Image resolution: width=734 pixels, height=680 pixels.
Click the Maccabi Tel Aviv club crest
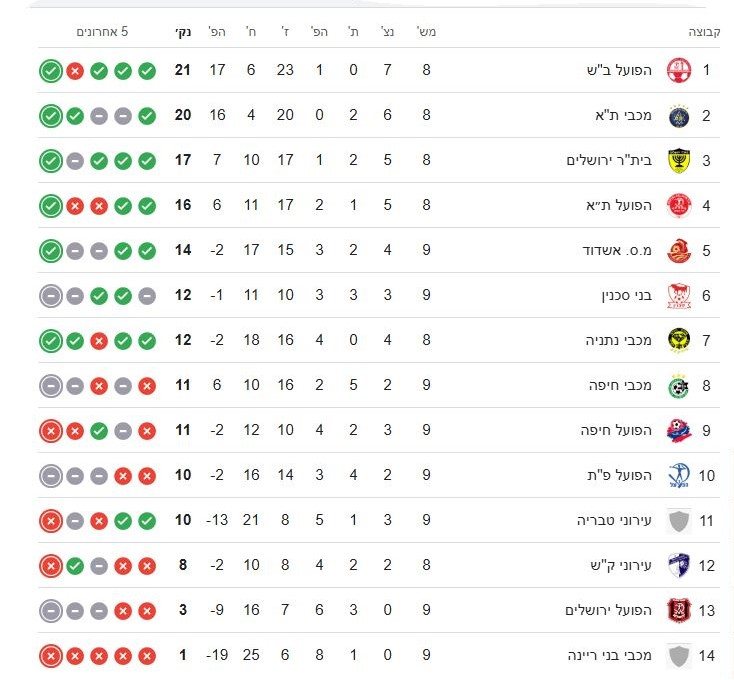tap(679, 116)
